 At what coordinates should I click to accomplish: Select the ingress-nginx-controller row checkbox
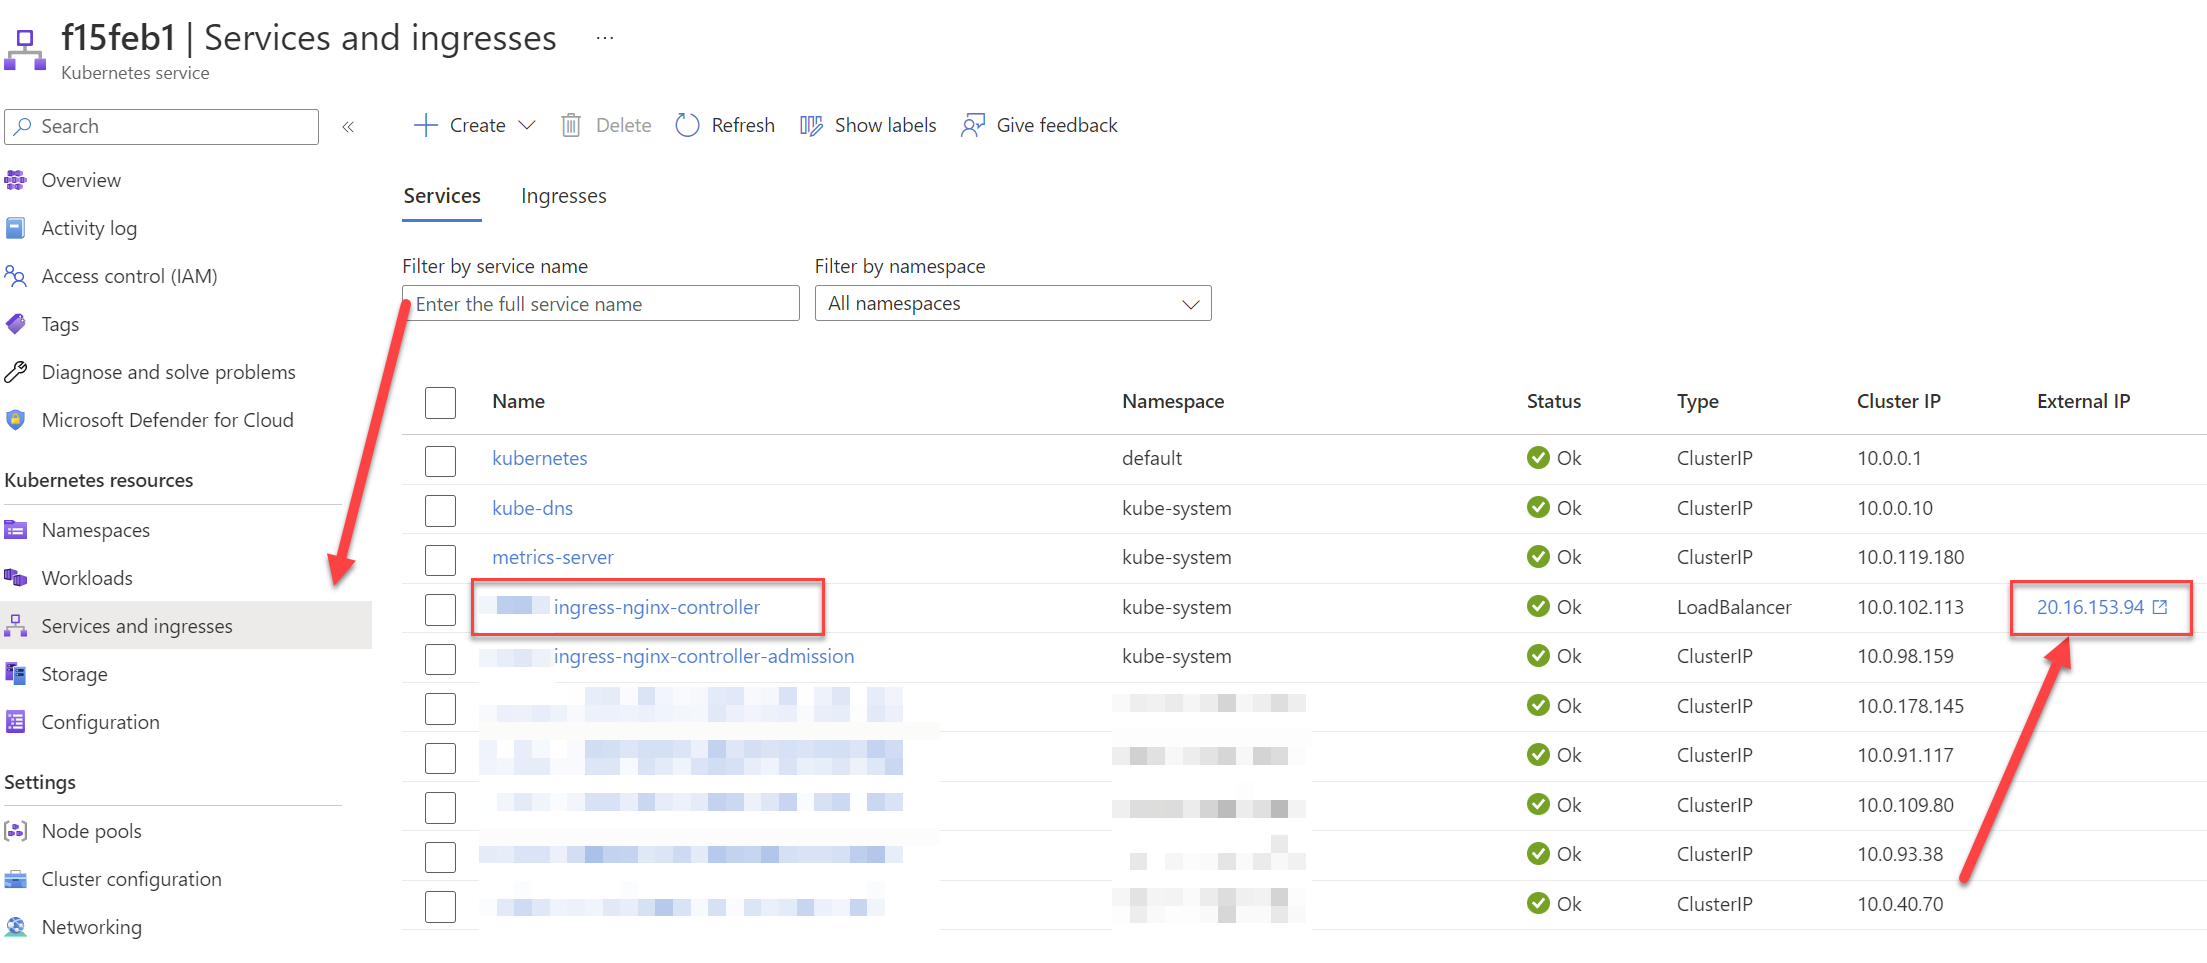point(440,609)
